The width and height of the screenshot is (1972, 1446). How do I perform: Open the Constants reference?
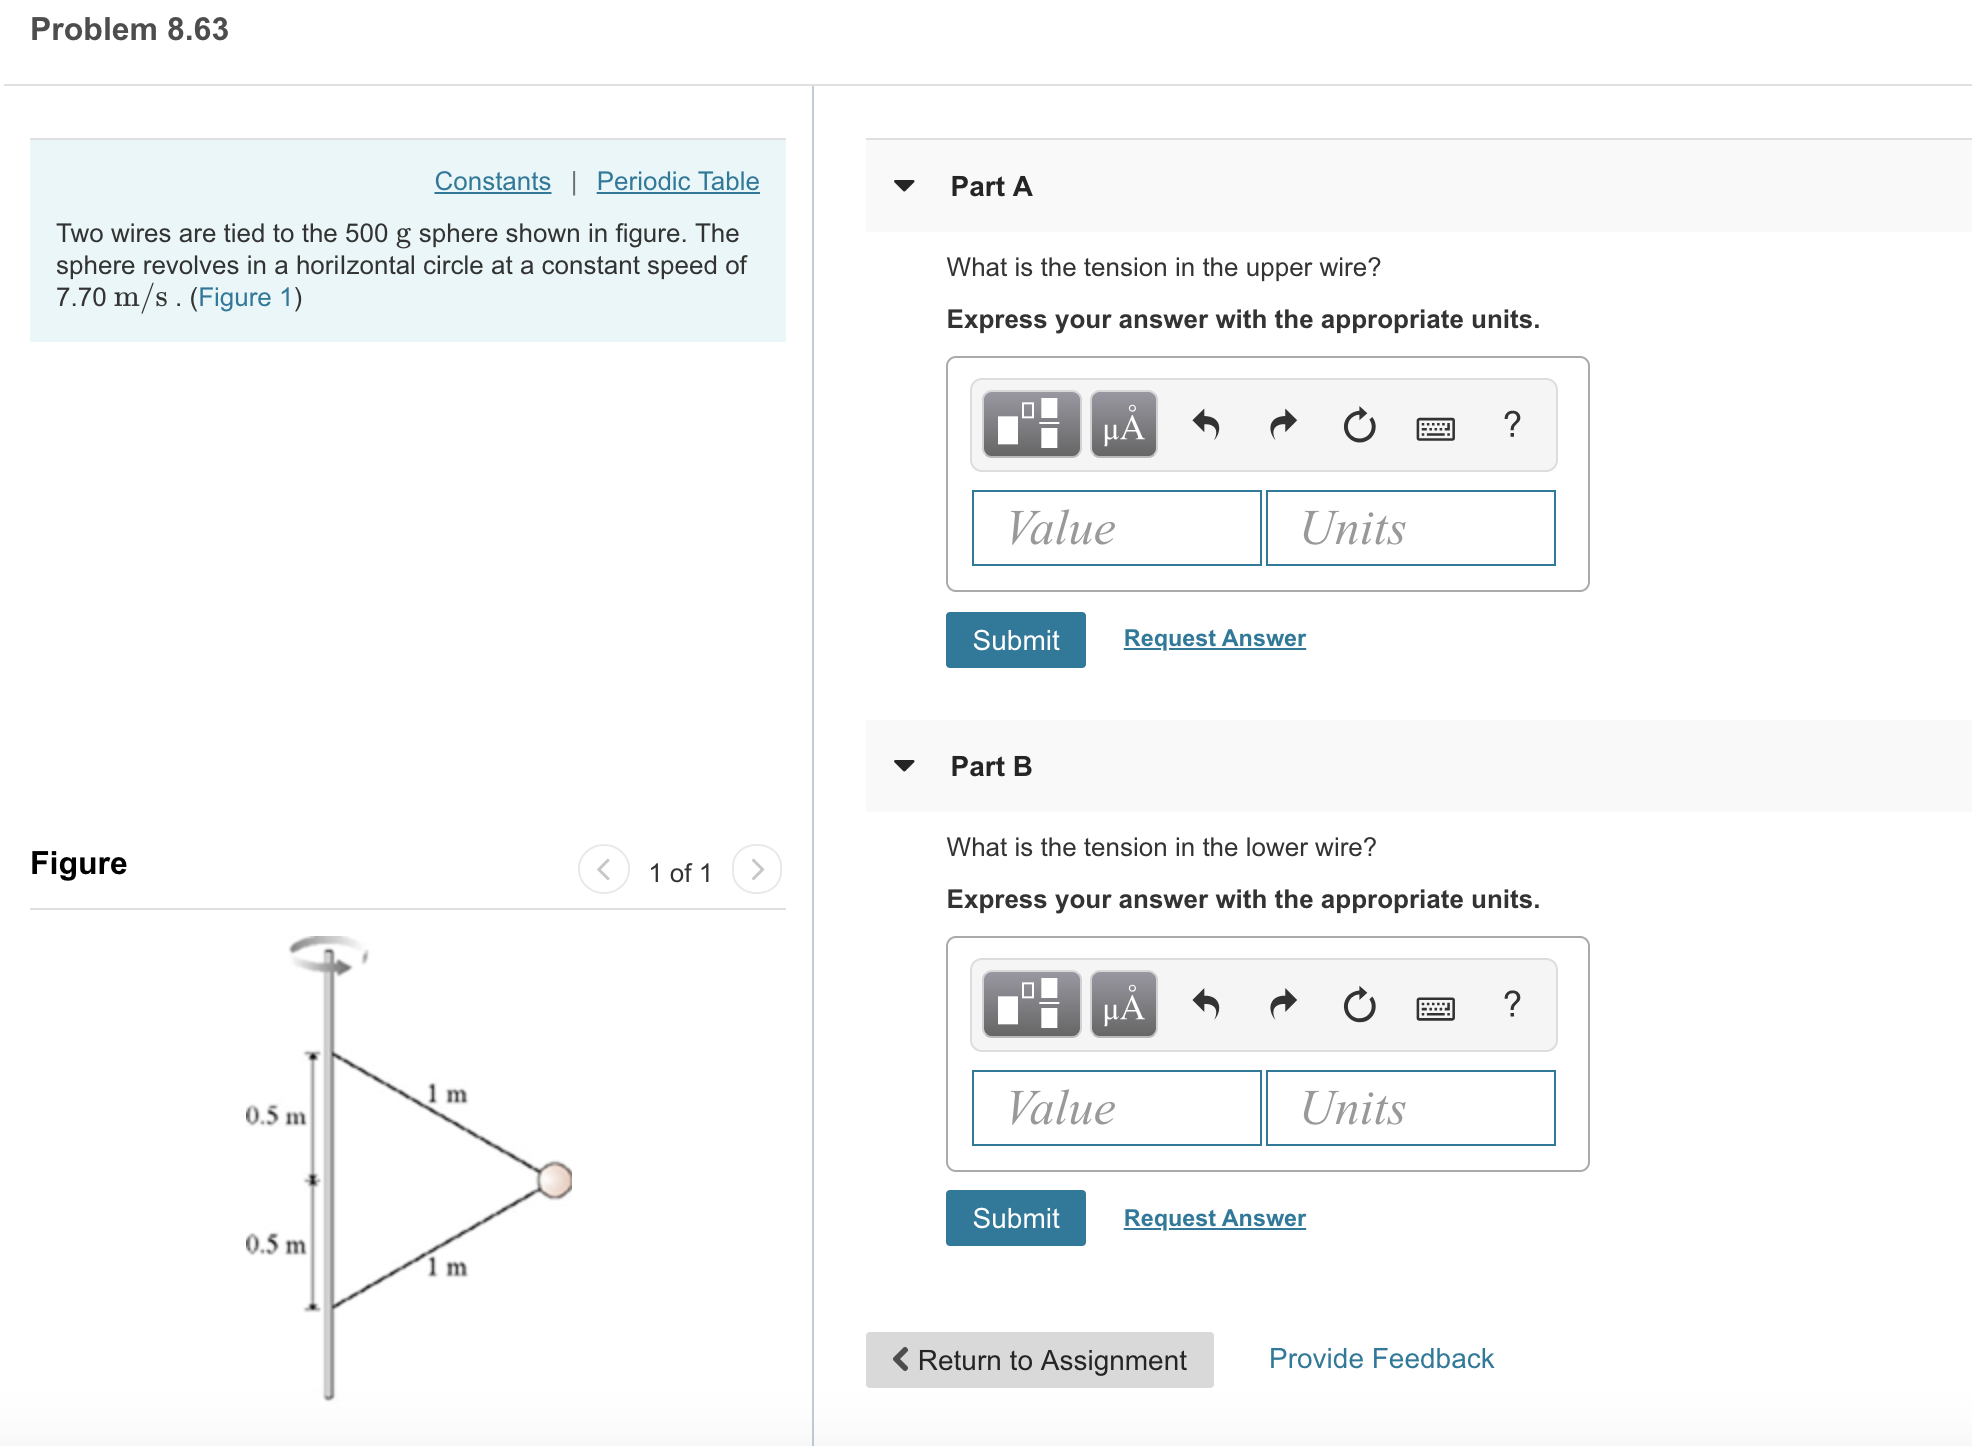[x=492, y=181]
